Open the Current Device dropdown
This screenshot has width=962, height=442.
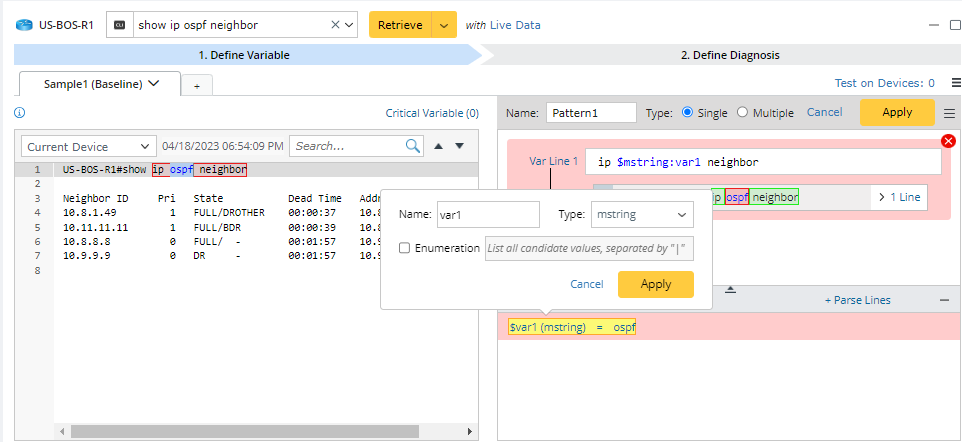point(89,146)
